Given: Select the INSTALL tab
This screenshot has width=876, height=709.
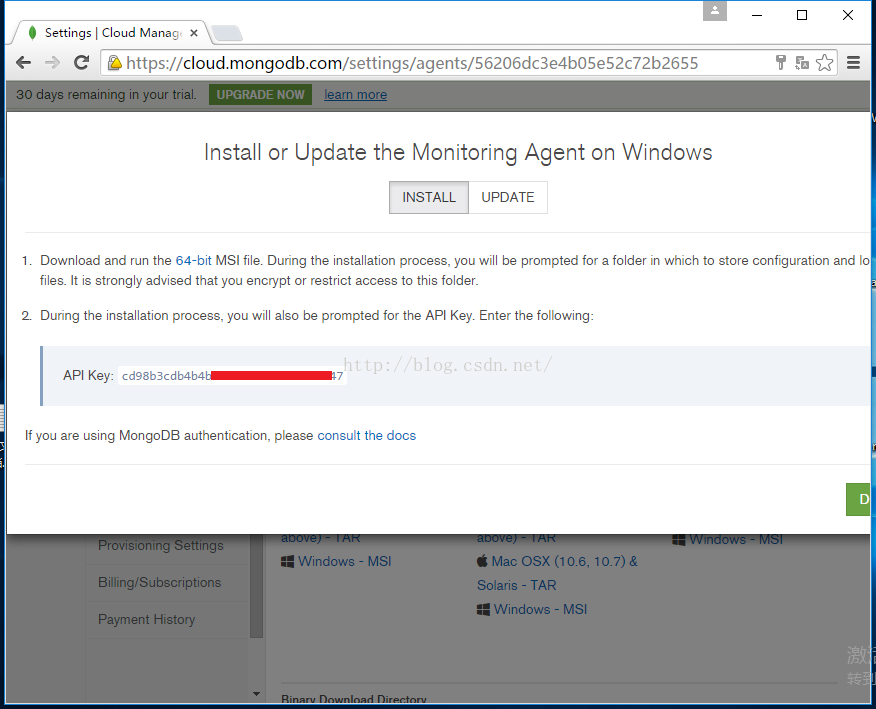Looking at the screenshot, I should point(429,197).
